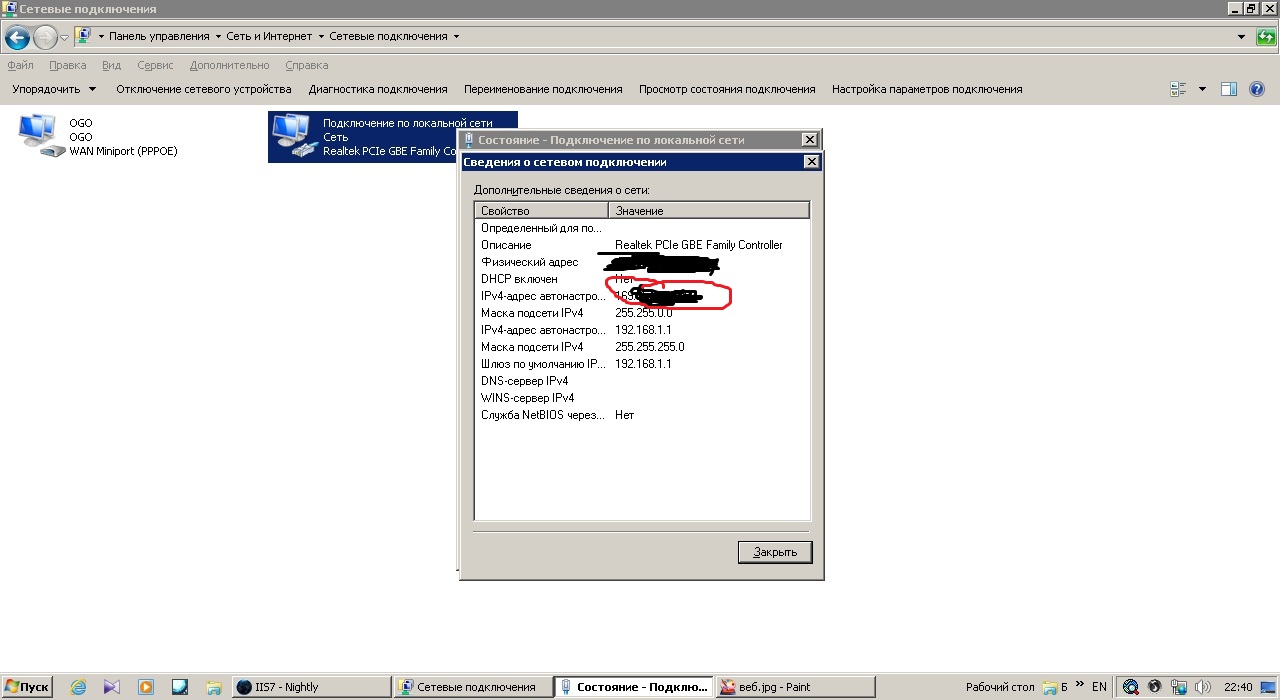Toggle the preview pane icon
The width and height of the screenshot is (1280, 700).
[1230, 89]
